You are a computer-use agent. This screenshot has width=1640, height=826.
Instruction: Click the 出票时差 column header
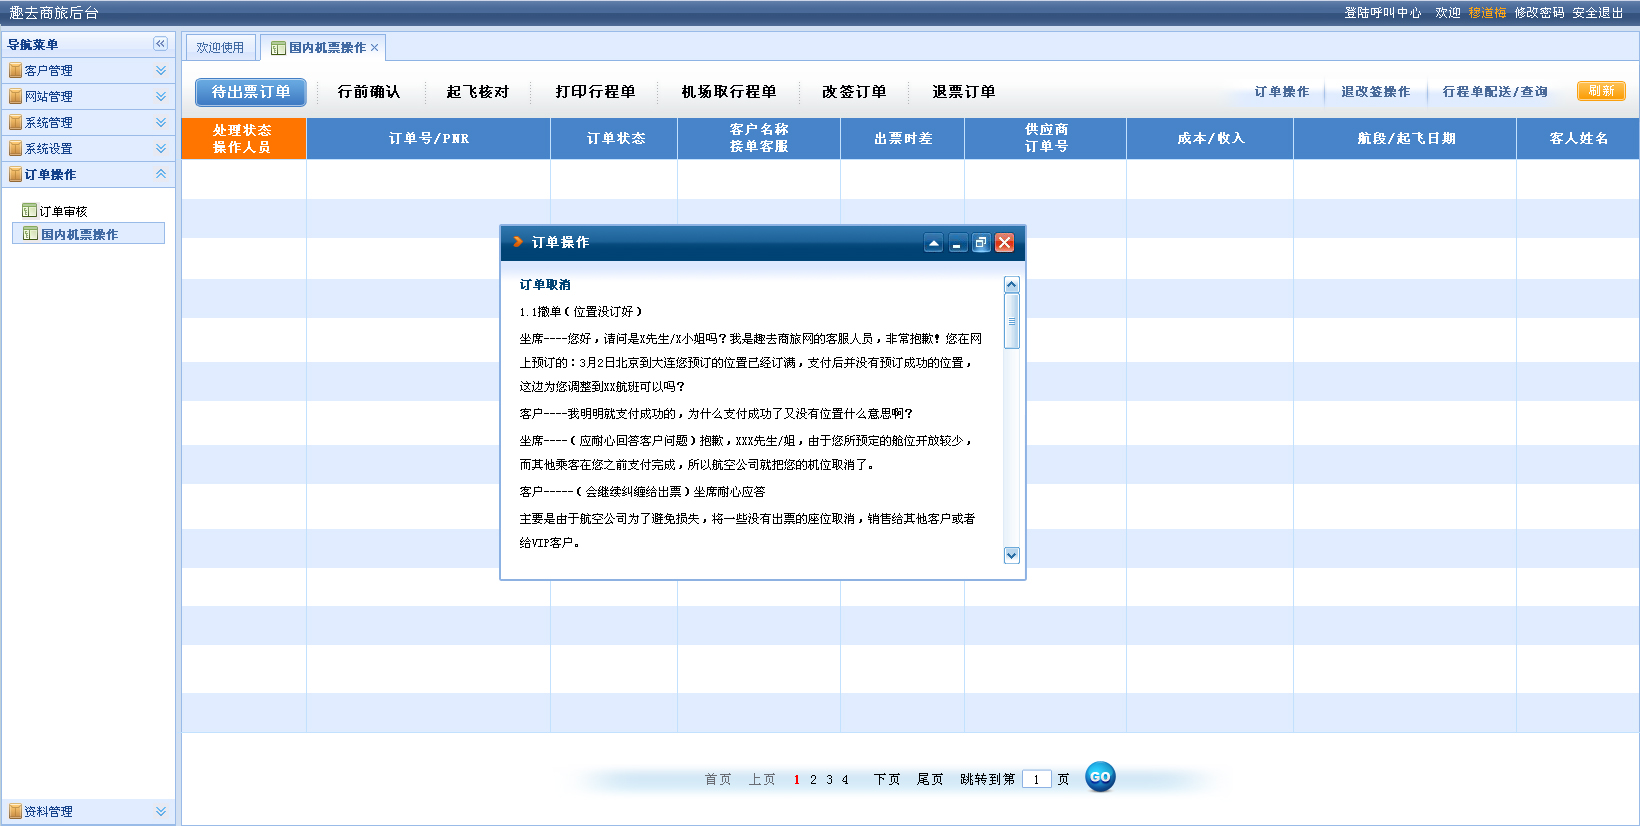pos(903,138)
